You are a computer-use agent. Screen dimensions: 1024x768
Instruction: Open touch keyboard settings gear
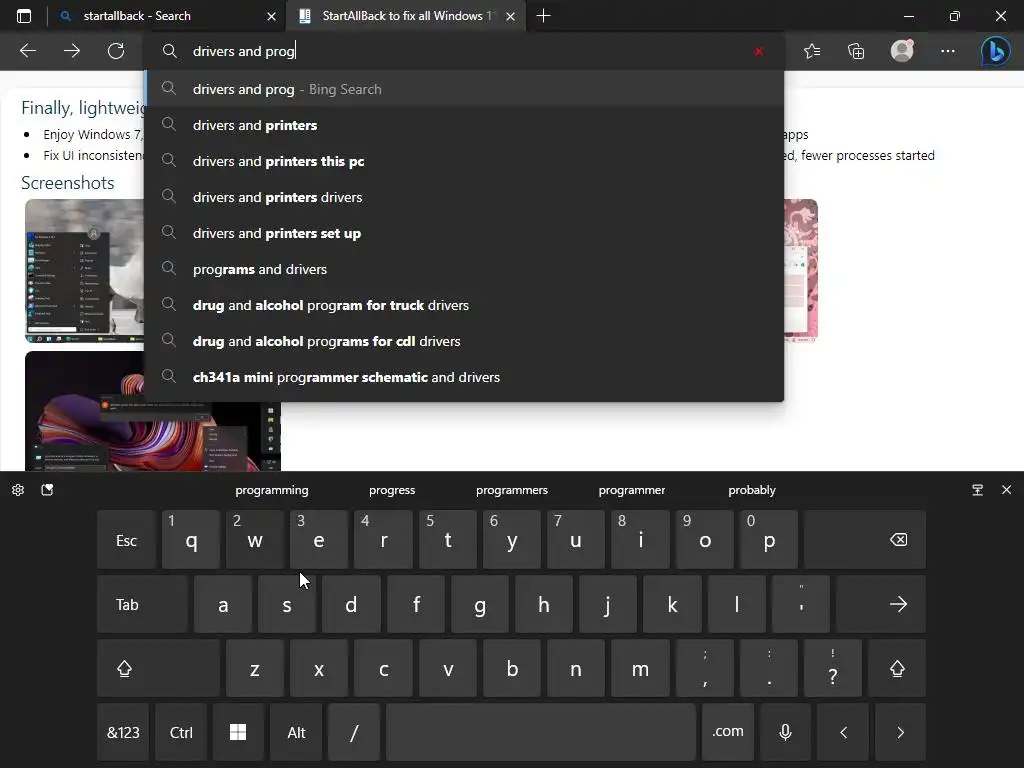pyautogui.click(x=18, y=490)
